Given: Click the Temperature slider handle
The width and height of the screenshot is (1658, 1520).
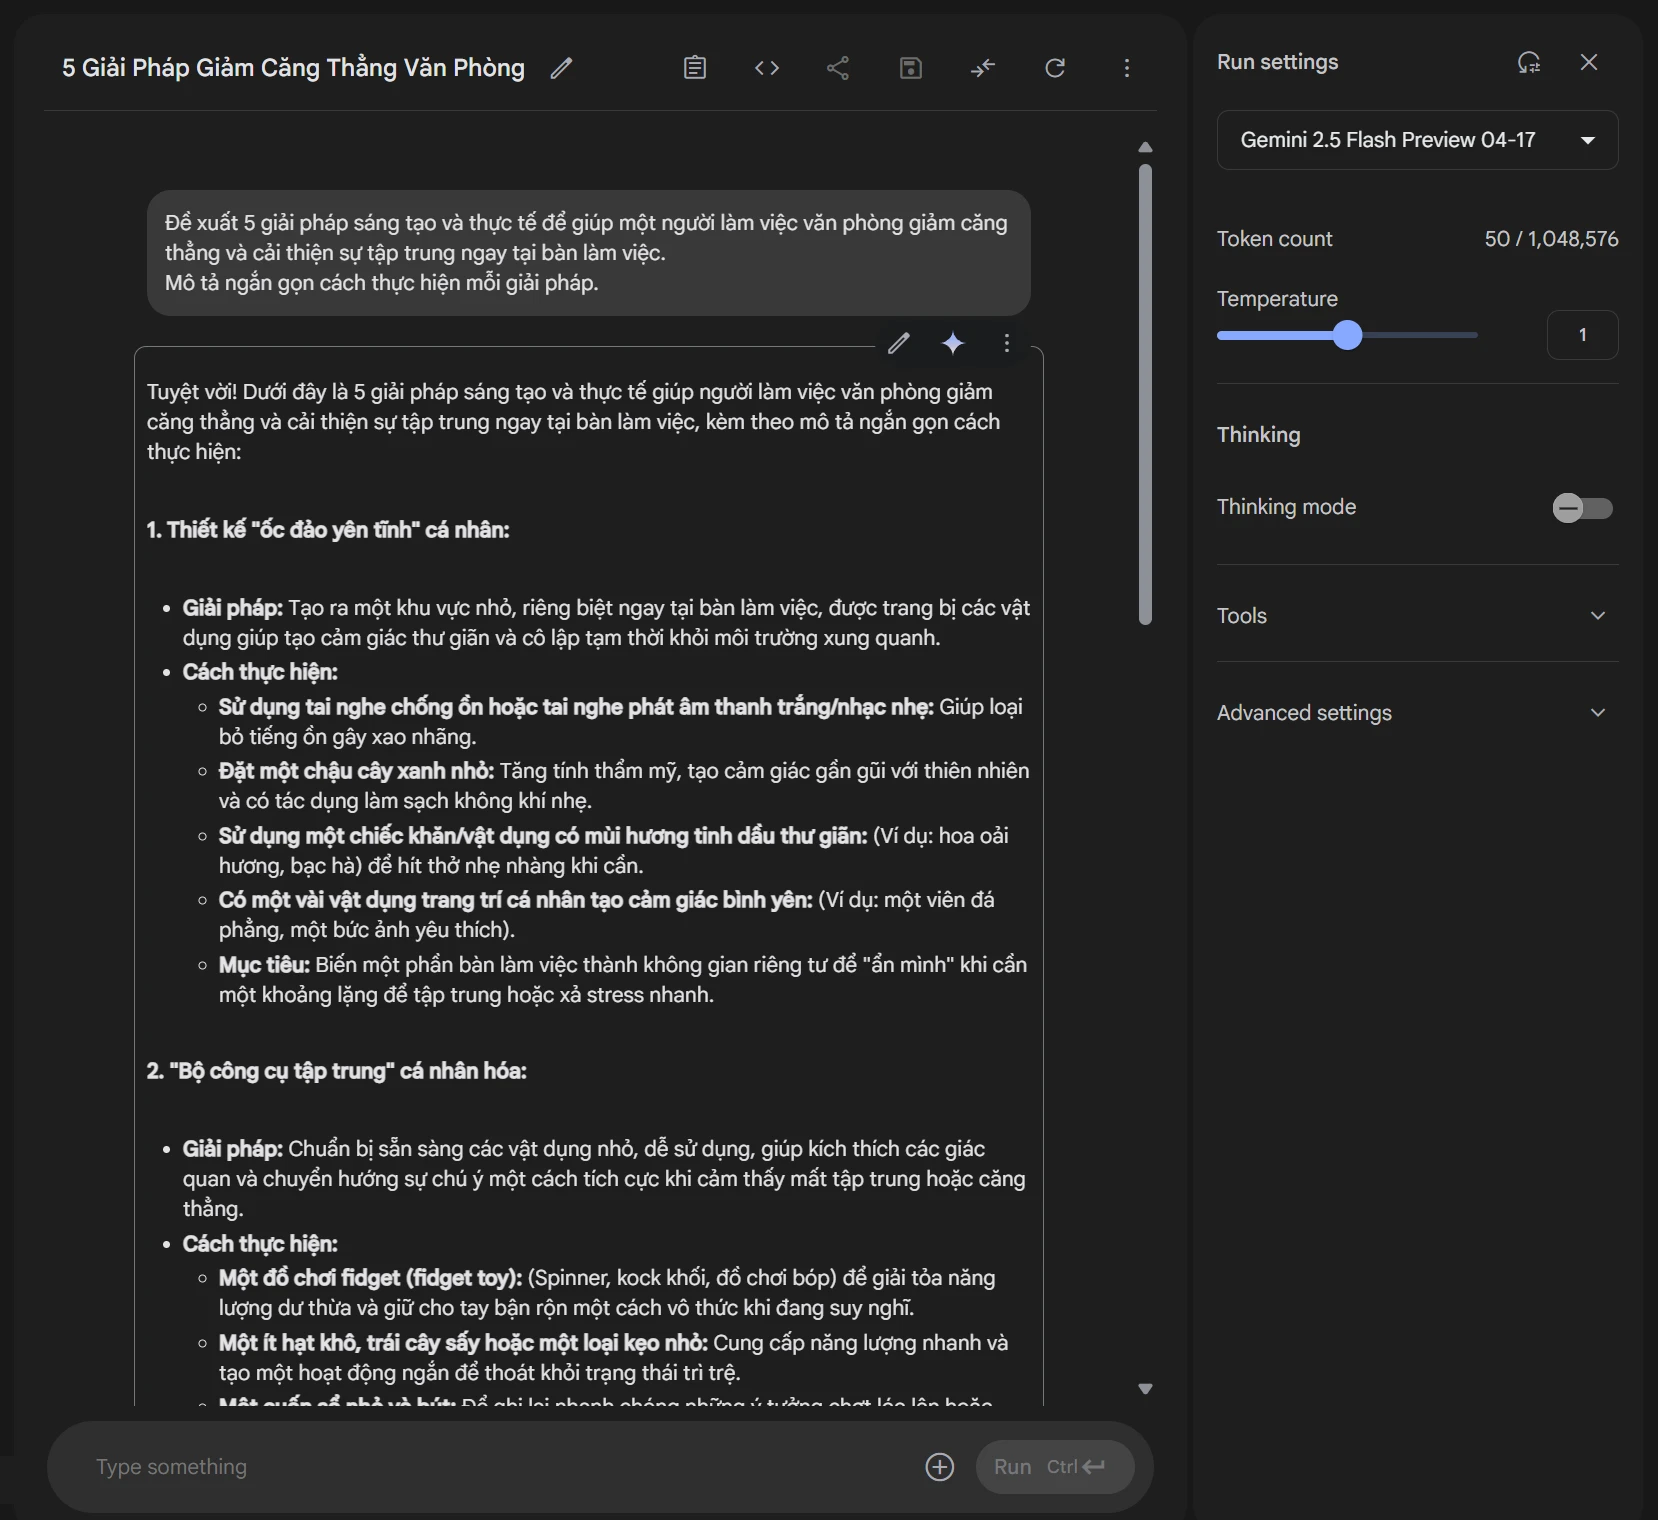Looking at the screenshot, I should point(1348,336).
